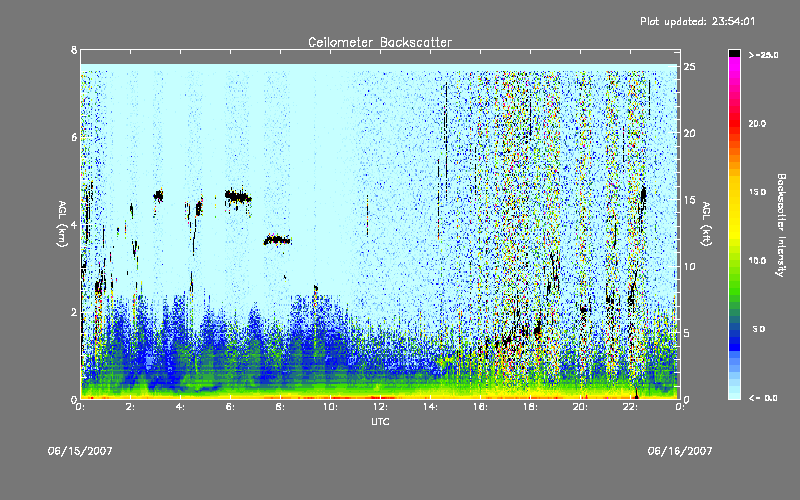Click the right kft axis tick label 5
This screenshot has height=500, width=800.
point(687,333)
